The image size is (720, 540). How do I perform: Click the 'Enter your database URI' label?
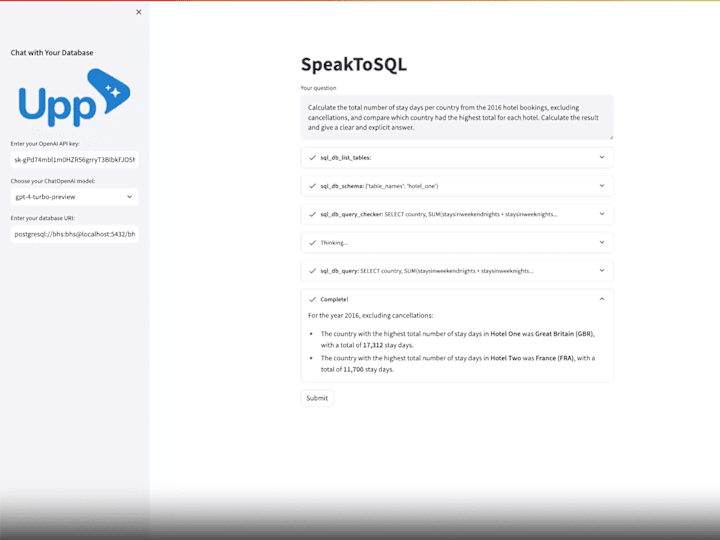[43, 218]
